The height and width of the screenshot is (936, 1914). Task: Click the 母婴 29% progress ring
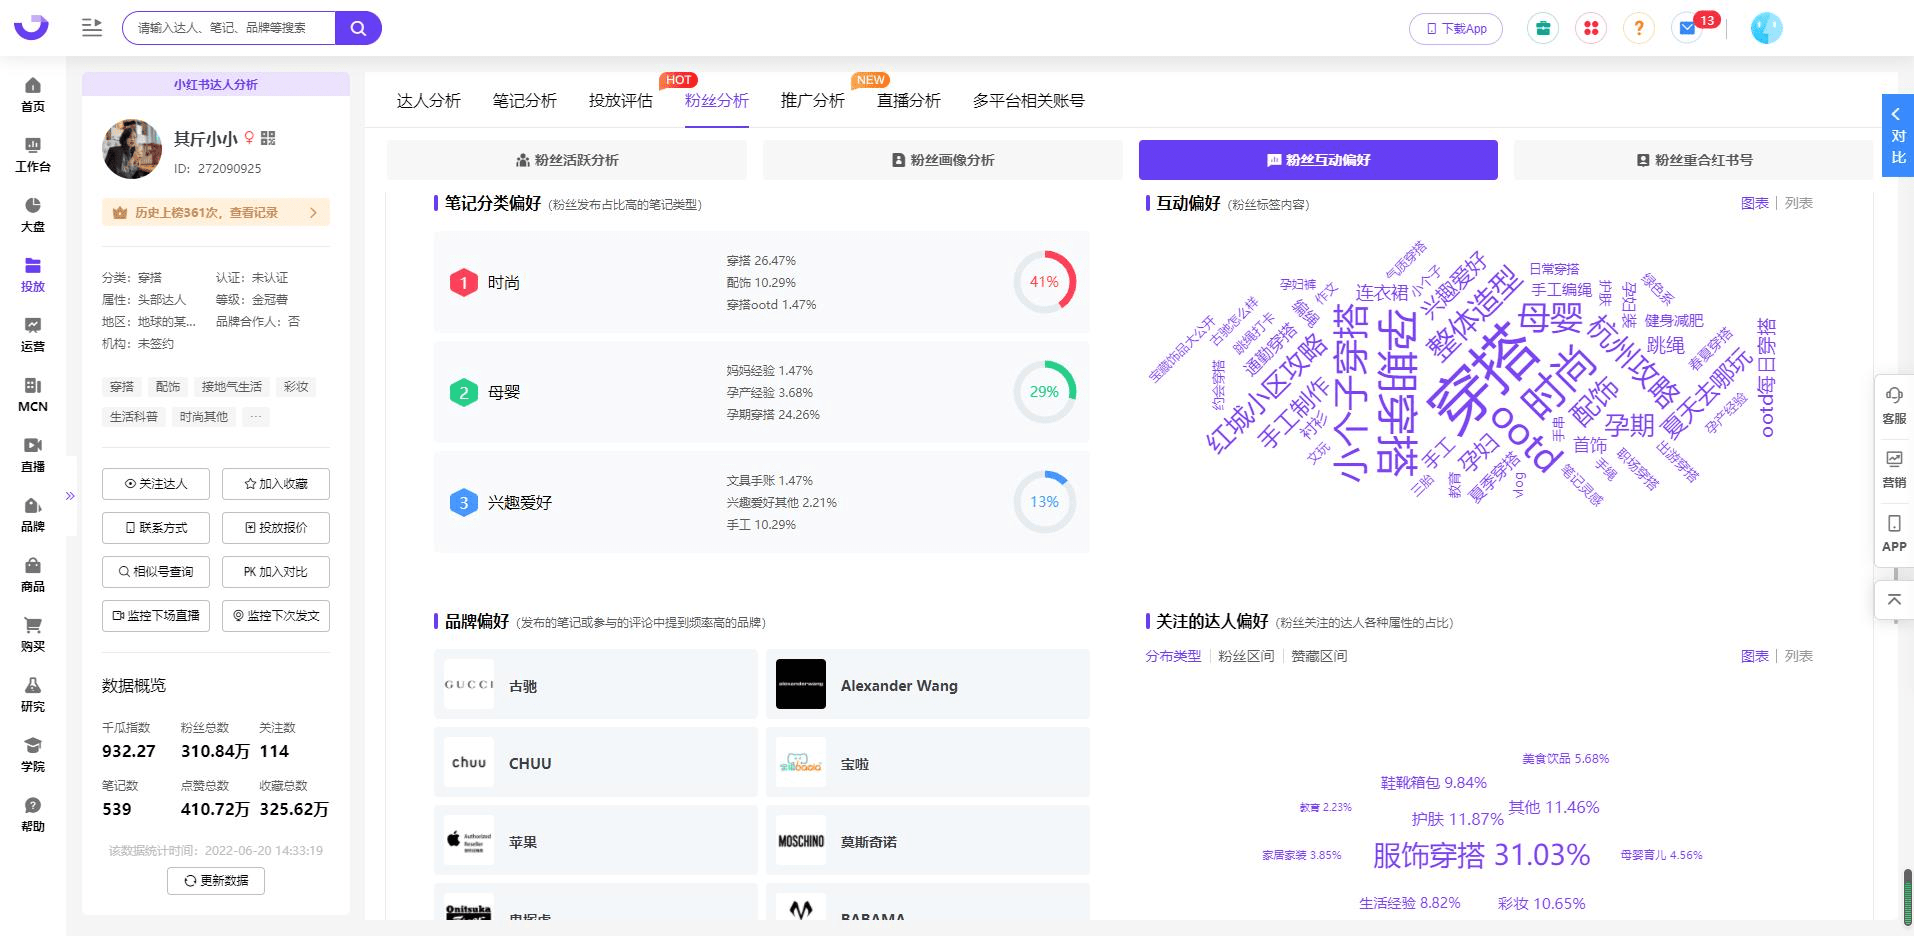(1044, 392)
